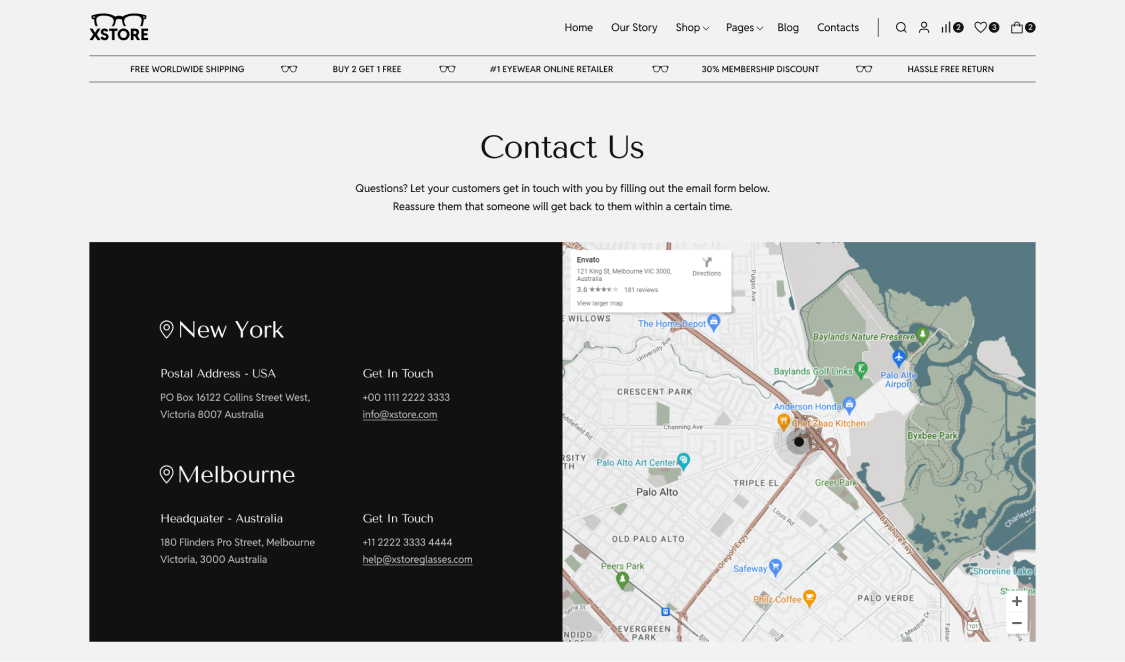Open the Our Story page
Screen dimensions: 1125x662
coord(634,28)
